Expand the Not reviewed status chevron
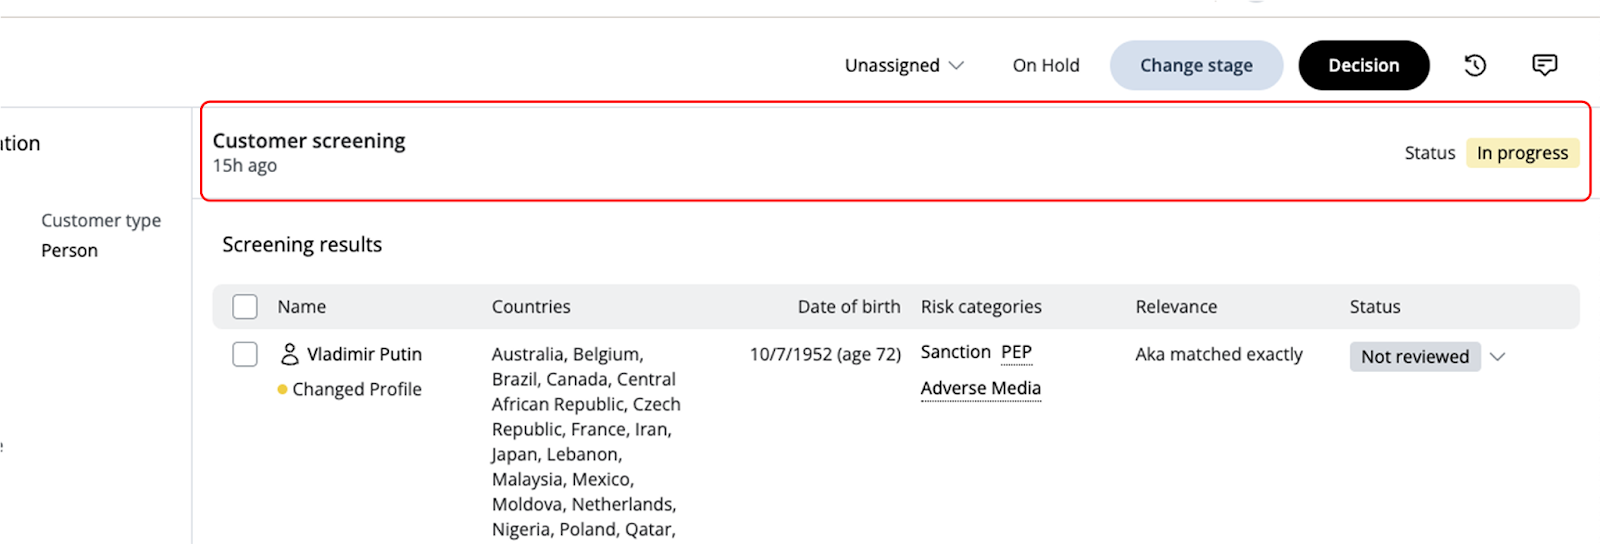 pyautogui.click(x=1497, y=357)
